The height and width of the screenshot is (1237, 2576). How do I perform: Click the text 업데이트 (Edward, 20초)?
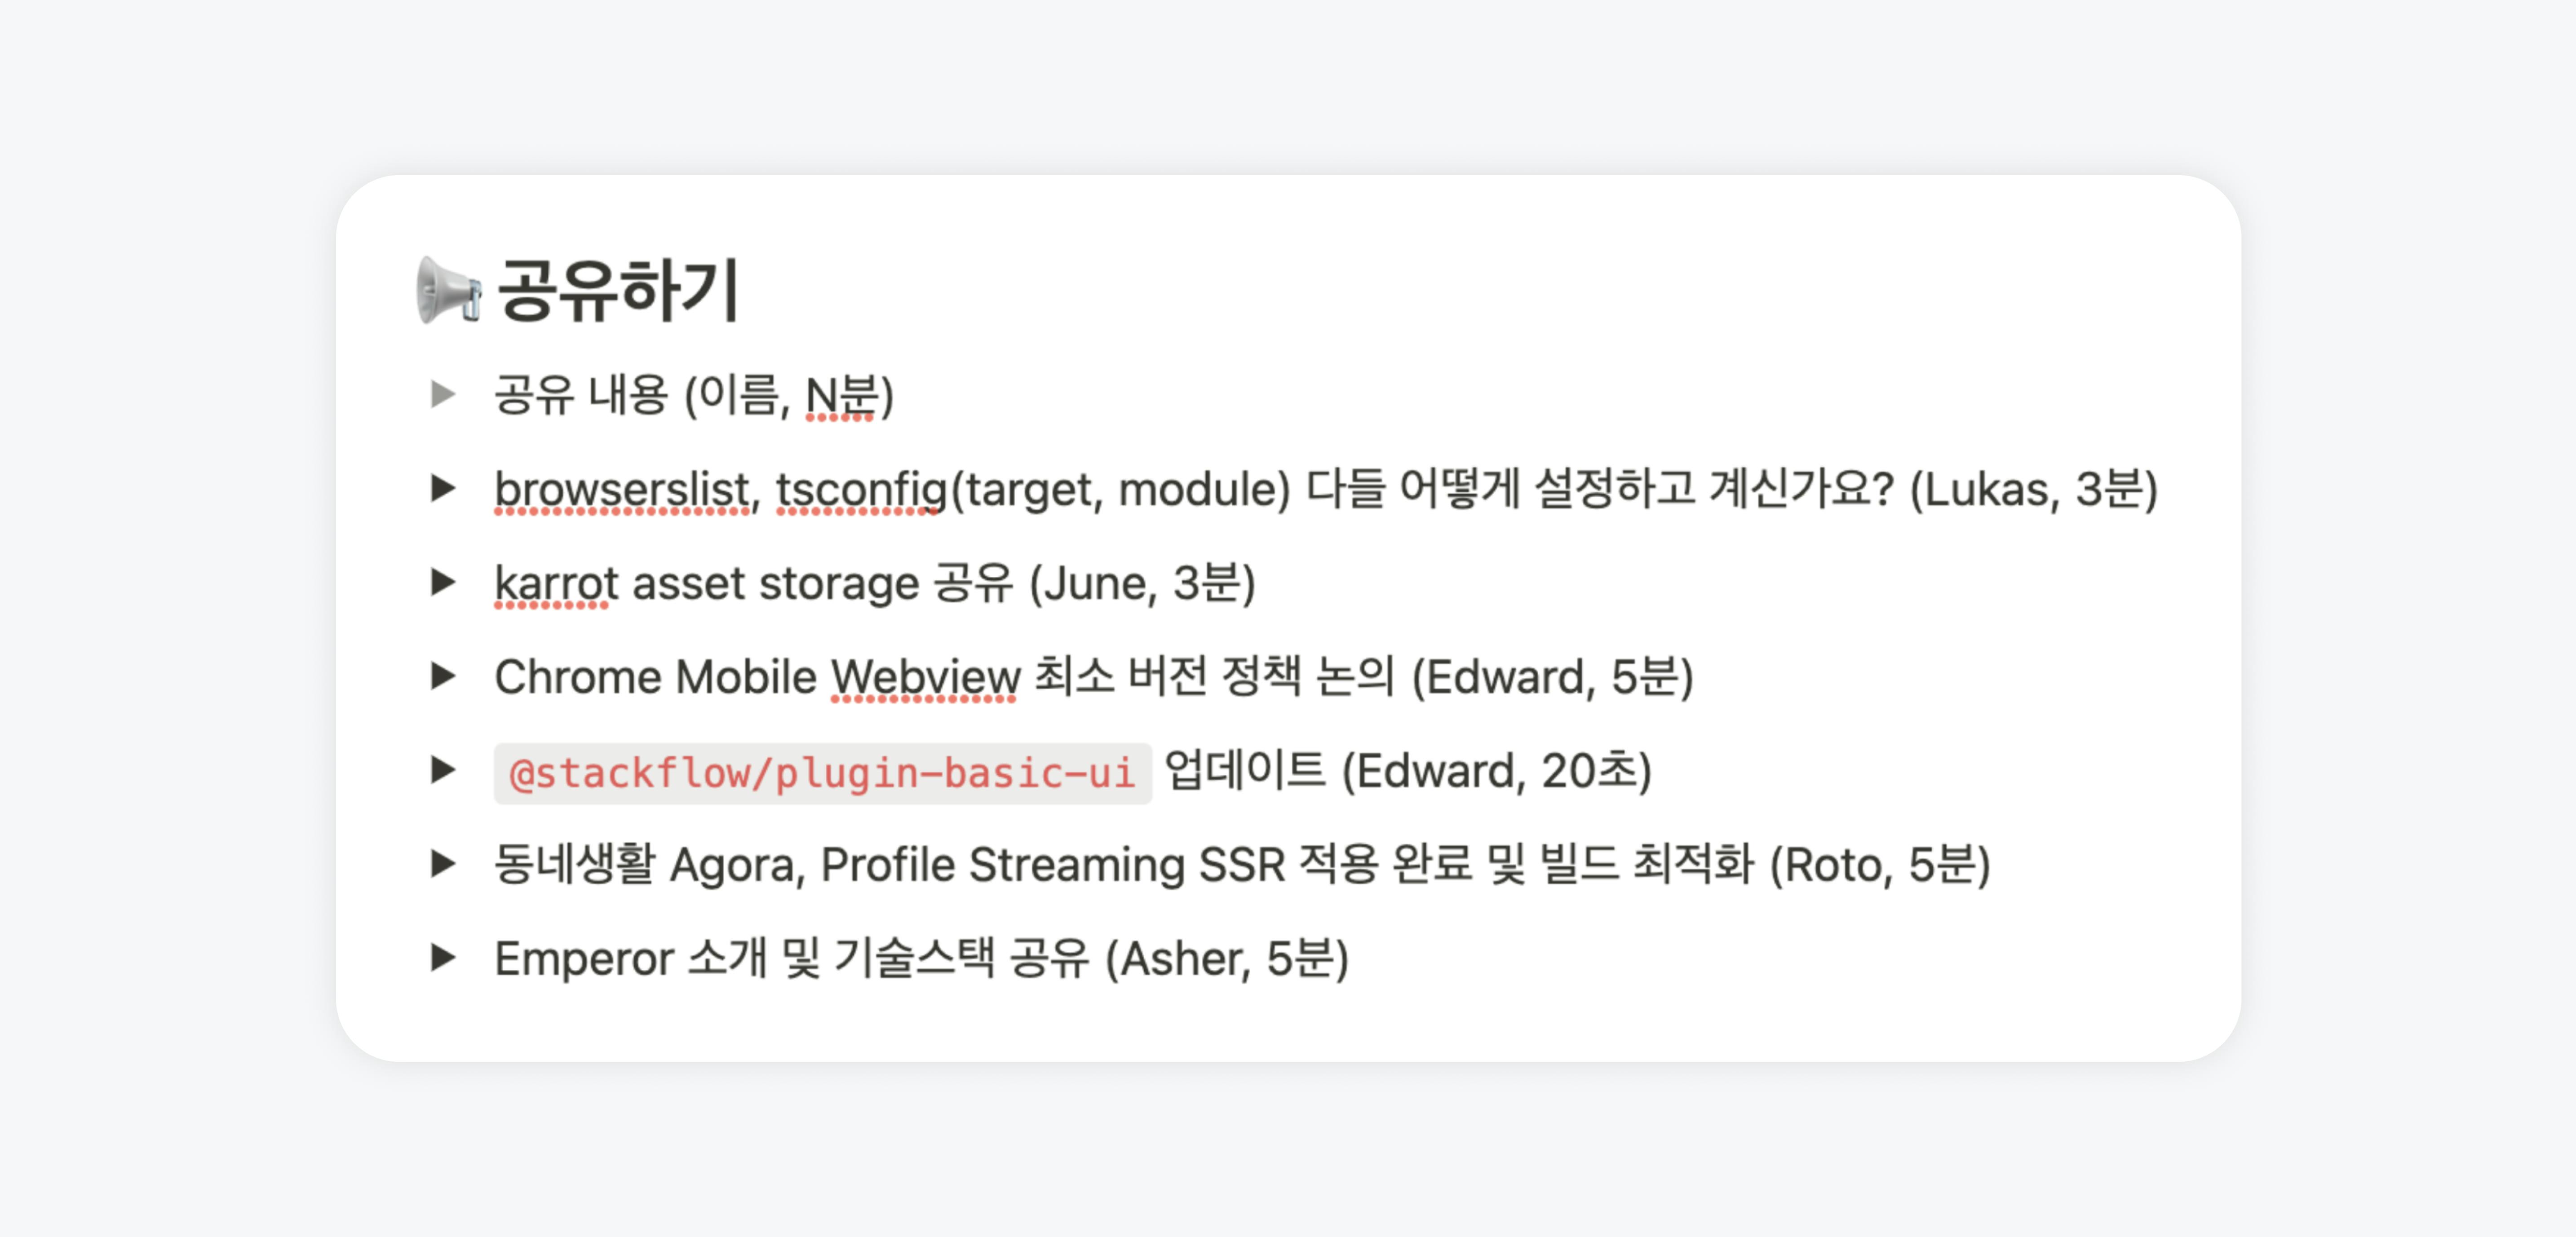tap(1407, 771)
